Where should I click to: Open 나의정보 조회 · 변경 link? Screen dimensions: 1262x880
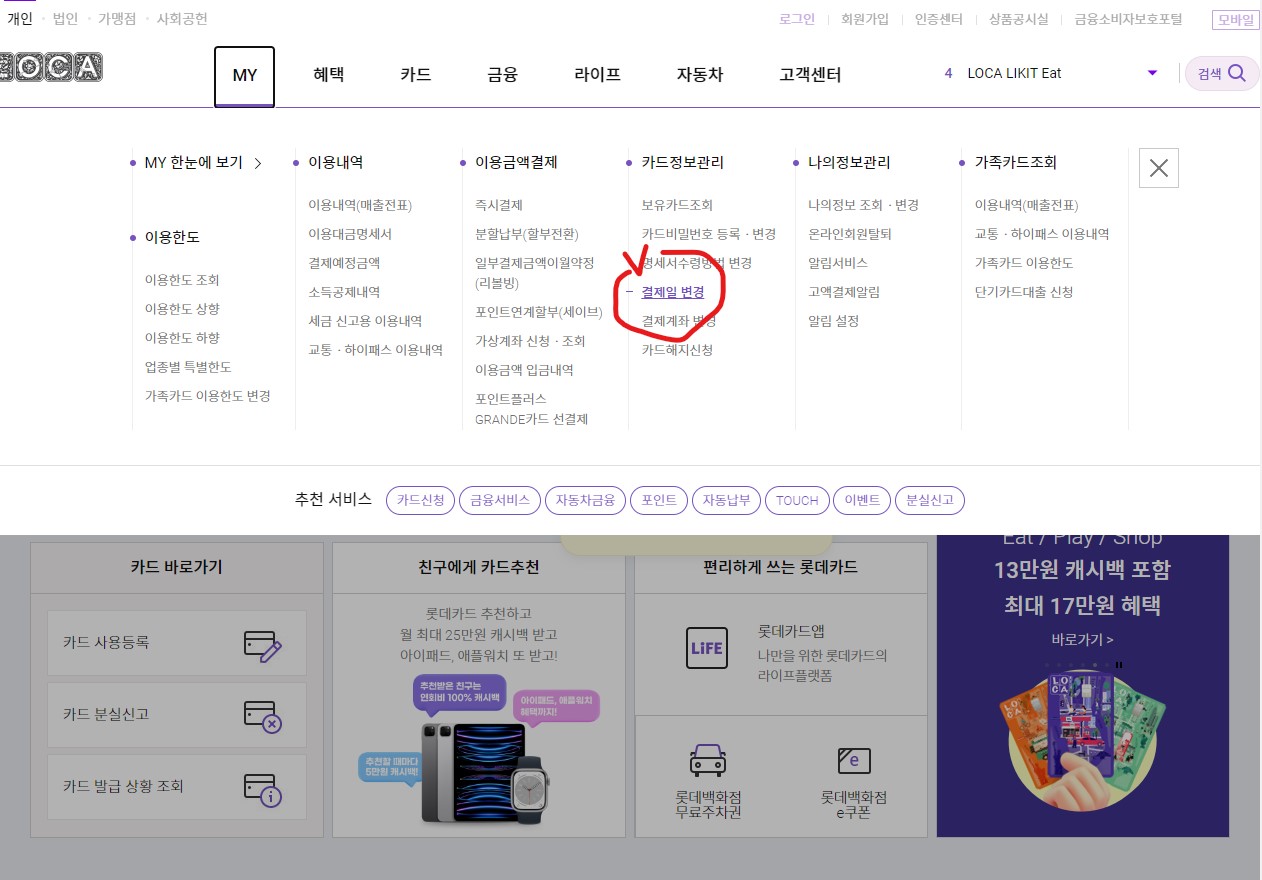864,205
